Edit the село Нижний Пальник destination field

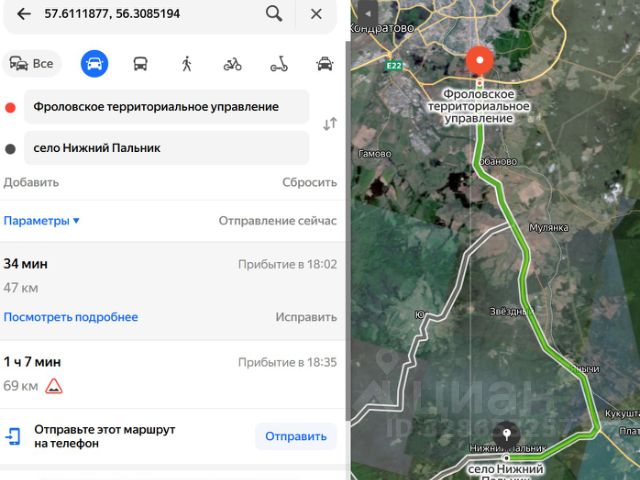[x=166, y=148]
